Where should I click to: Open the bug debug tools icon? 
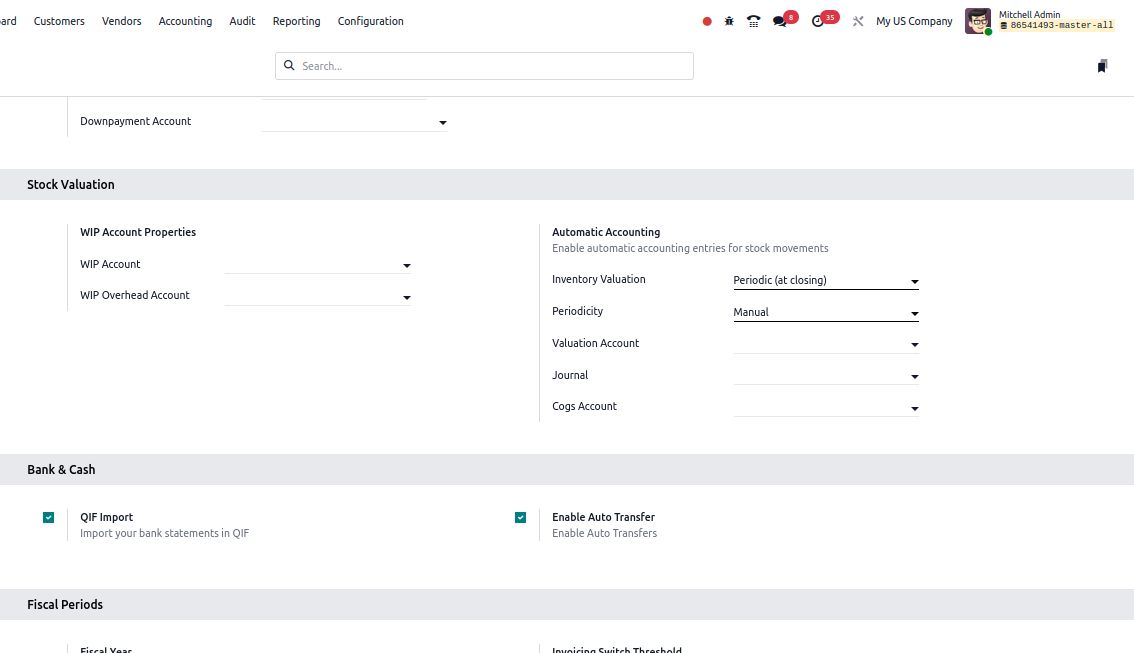[729, 22]
